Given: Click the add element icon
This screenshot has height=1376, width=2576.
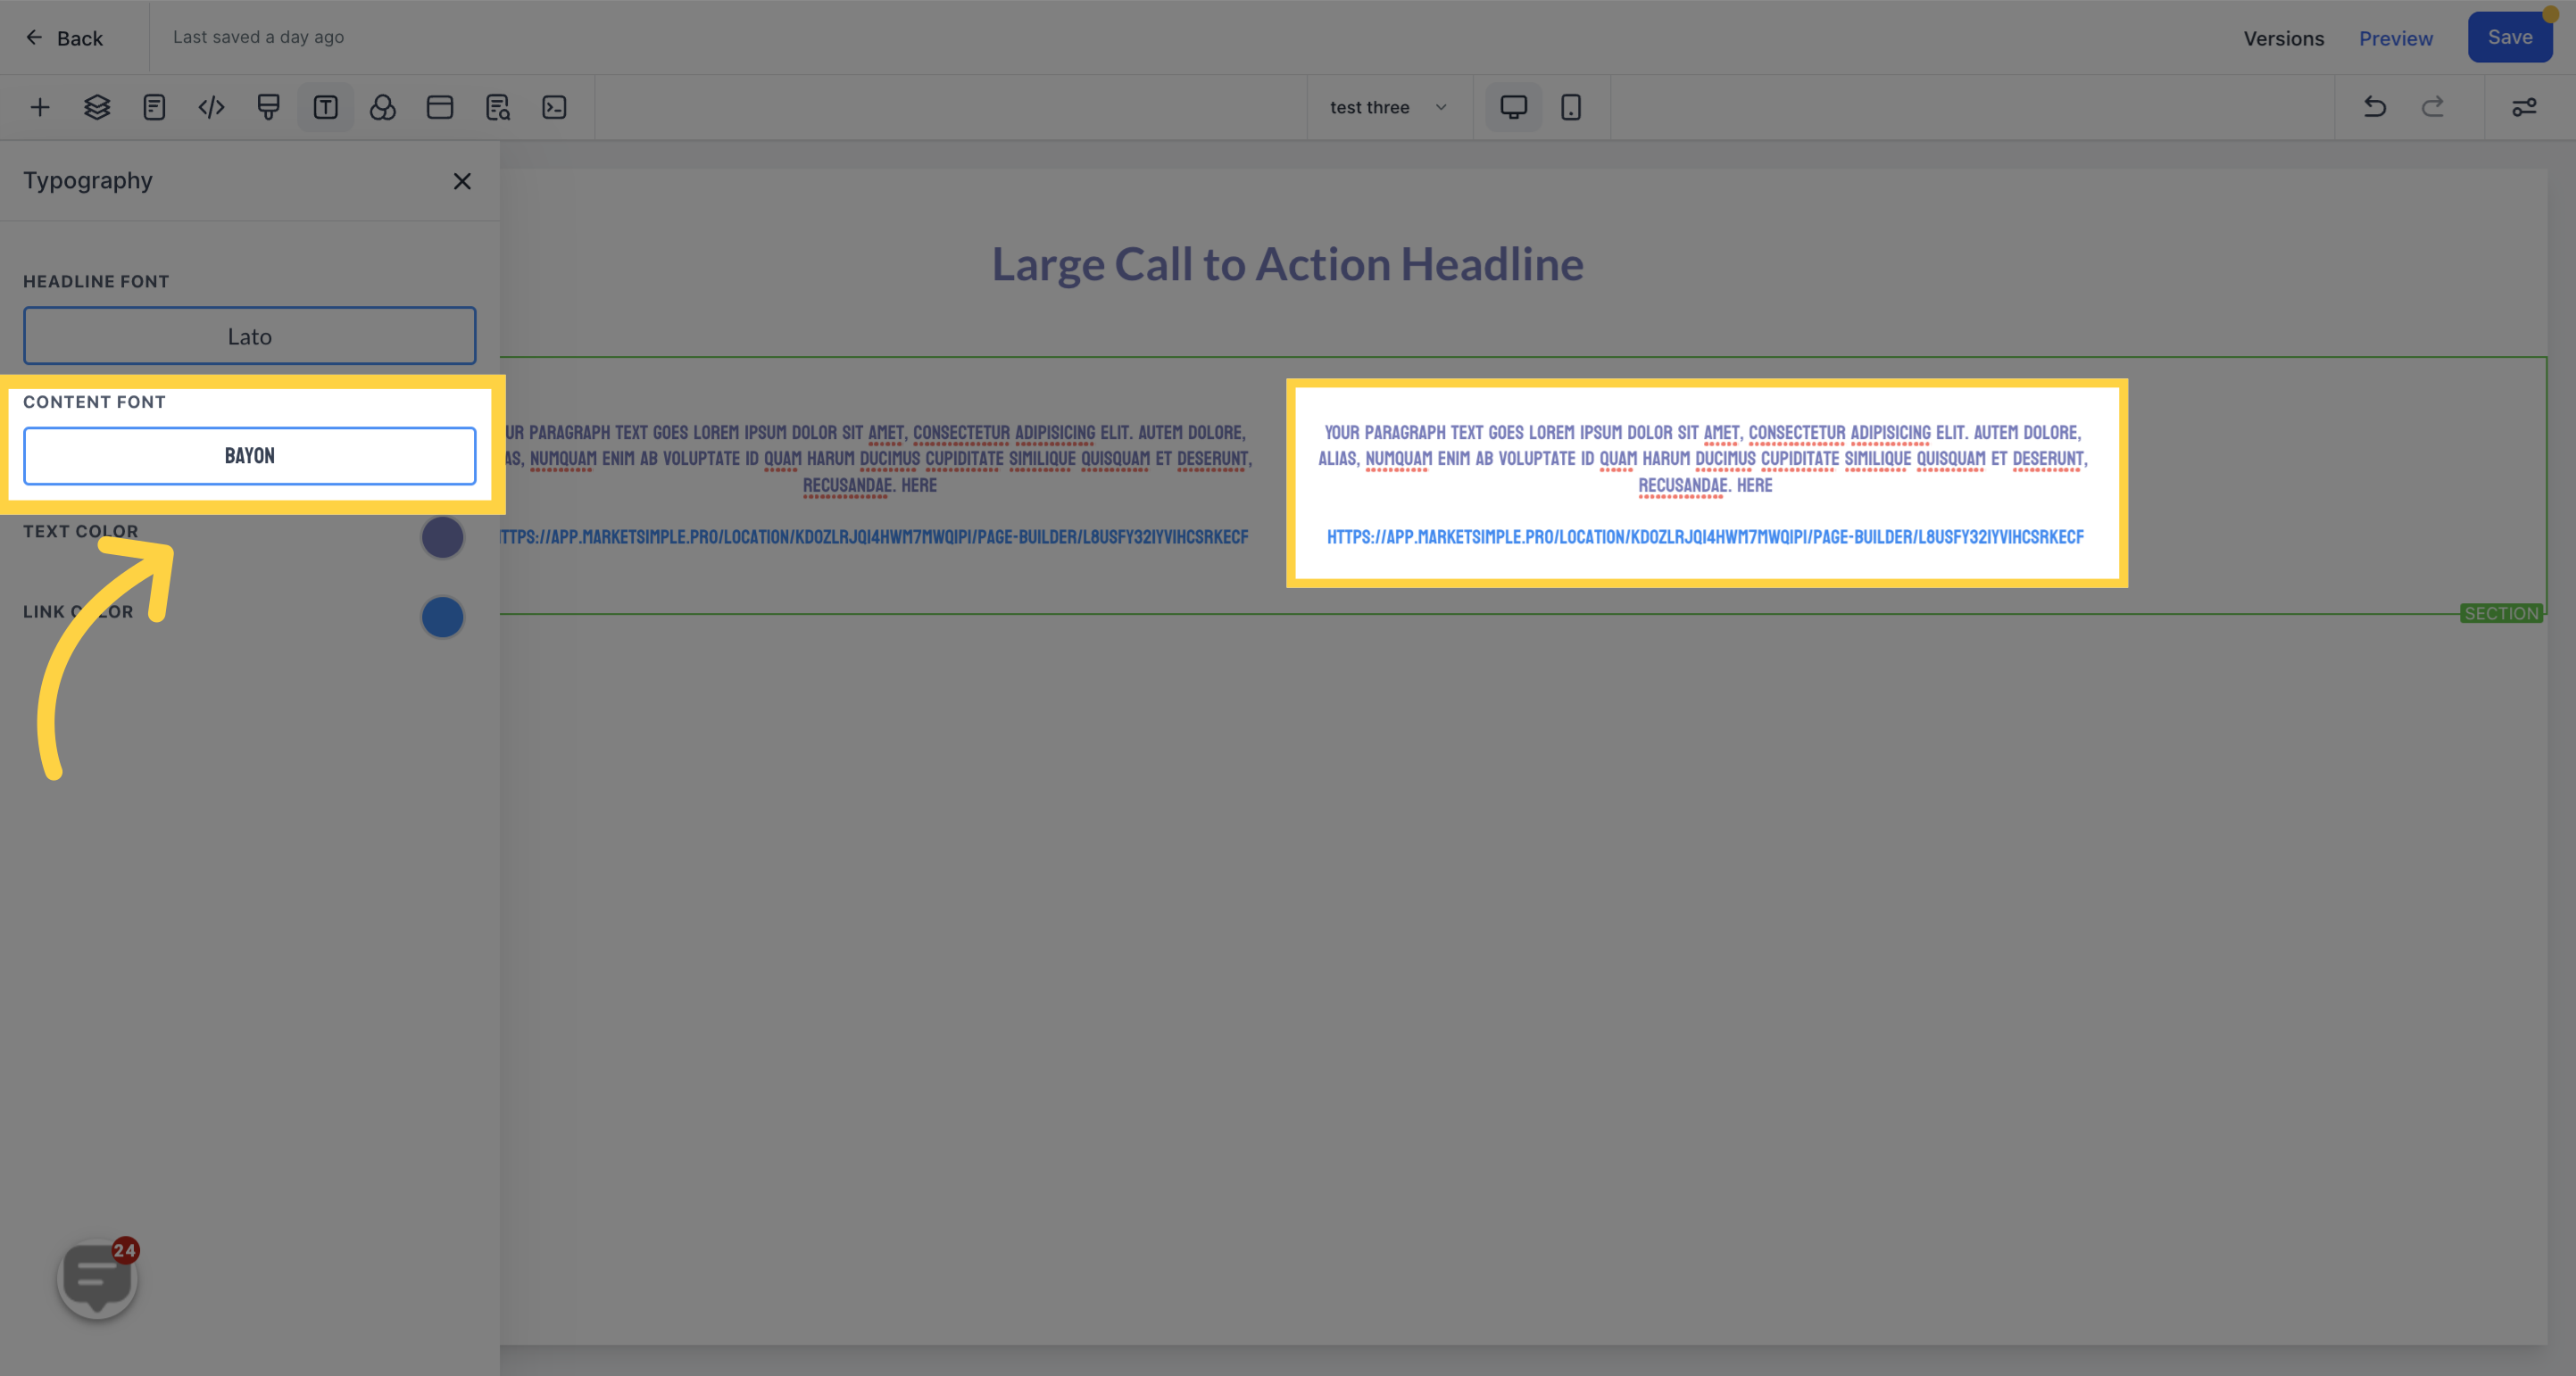Looking at the screenshot, I should click(x=37, y=107).
